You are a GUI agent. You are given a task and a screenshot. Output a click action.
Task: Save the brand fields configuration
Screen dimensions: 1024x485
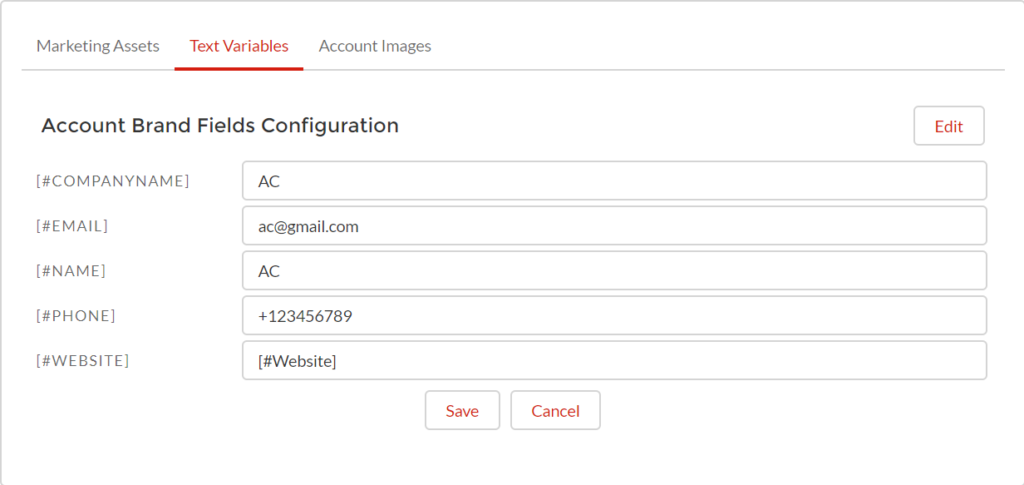462,411
